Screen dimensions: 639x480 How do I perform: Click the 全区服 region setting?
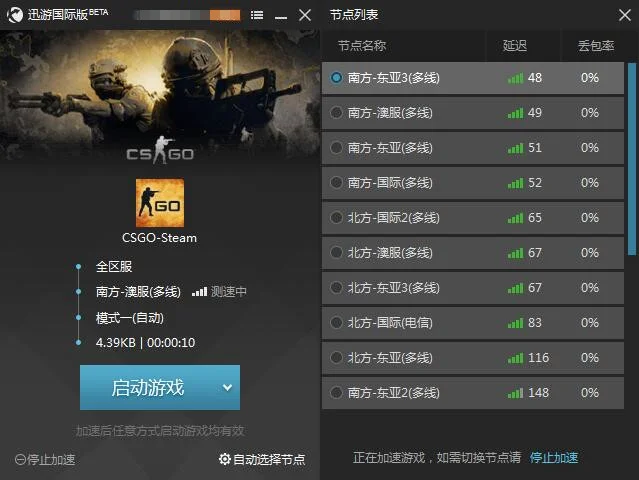point(114,266)
